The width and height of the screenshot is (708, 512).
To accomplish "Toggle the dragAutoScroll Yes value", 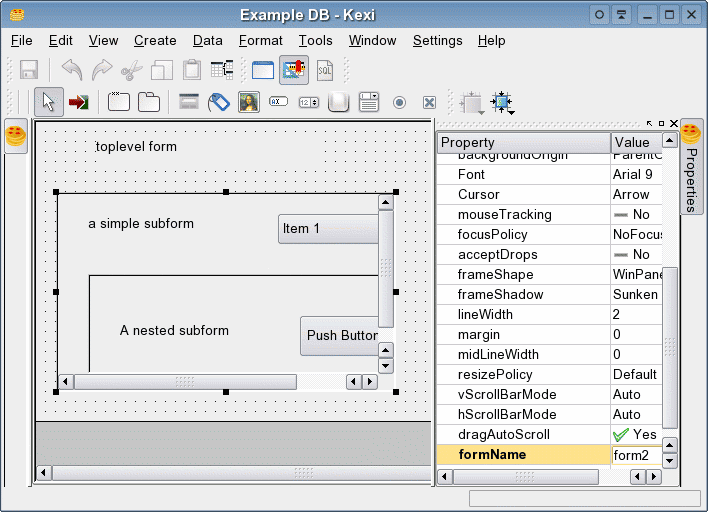I will click(635, 435).
